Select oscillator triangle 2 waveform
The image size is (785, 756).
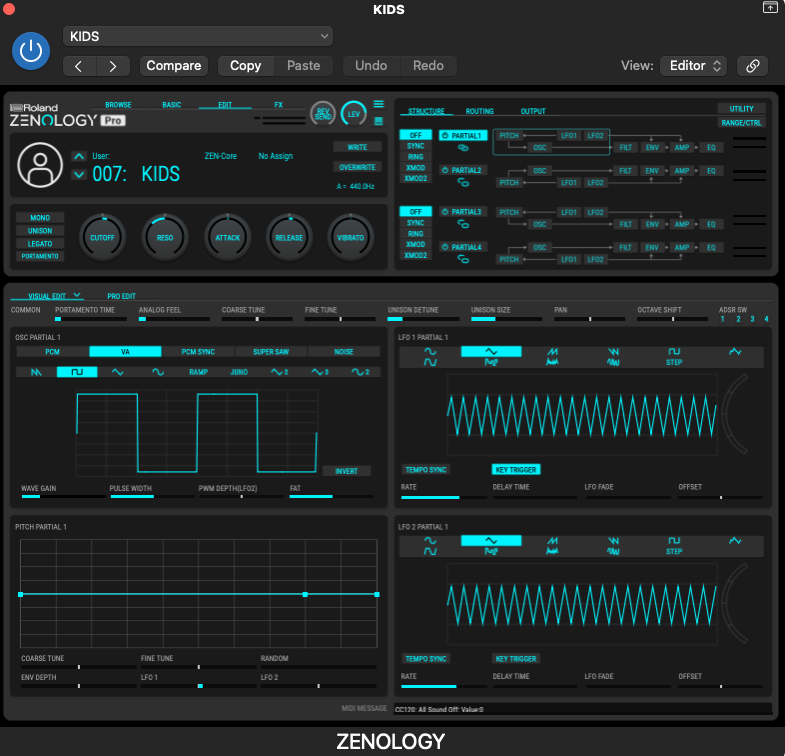click(279, 372)
